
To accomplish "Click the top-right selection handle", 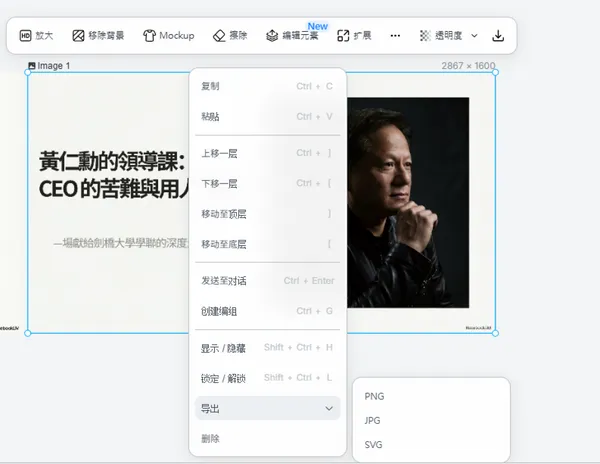I will pos(496,72).
